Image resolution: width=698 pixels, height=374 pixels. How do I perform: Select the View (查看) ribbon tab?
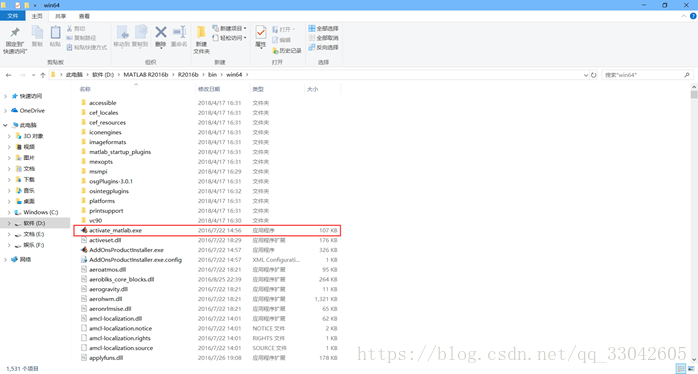pos(84,16)
